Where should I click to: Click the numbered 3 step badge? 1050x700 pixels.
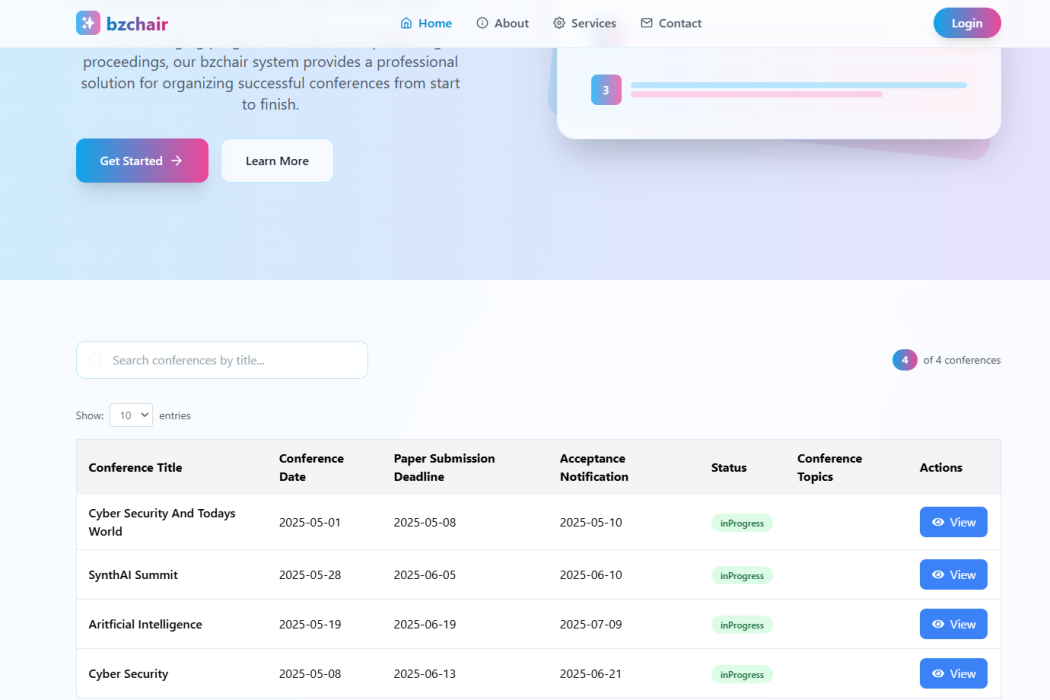coord(606,90)
